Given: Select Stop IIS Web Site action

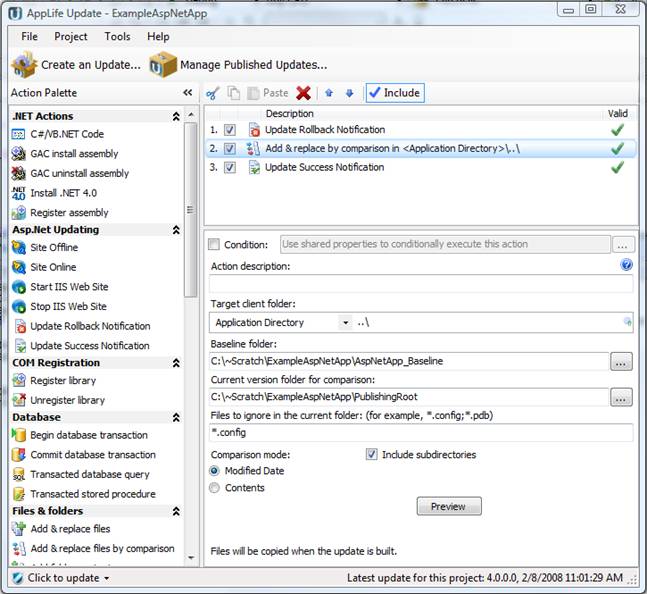Looking at the screenshot, I should point(59,306).
